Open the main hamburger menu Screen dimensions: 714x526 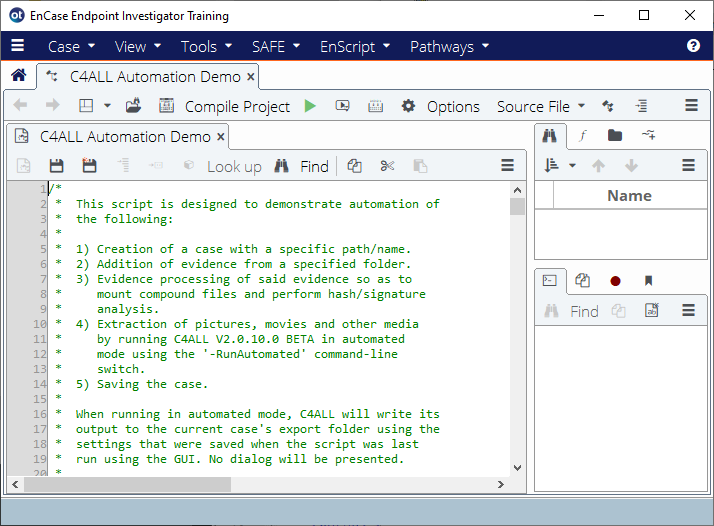(x=17, y=46)
